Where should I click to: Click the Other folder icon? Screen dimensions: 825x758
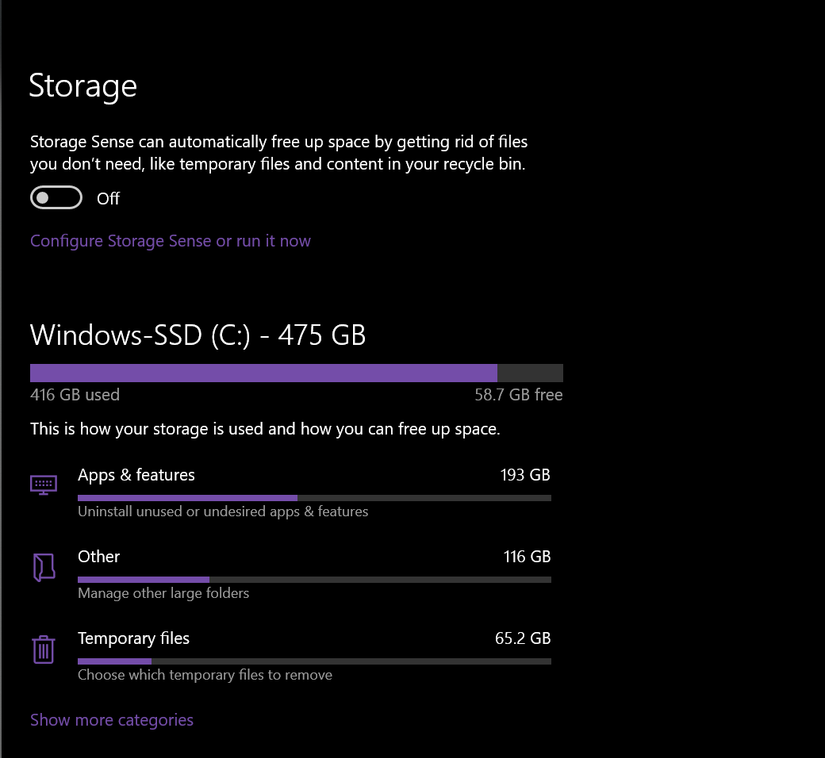point(42,566)
